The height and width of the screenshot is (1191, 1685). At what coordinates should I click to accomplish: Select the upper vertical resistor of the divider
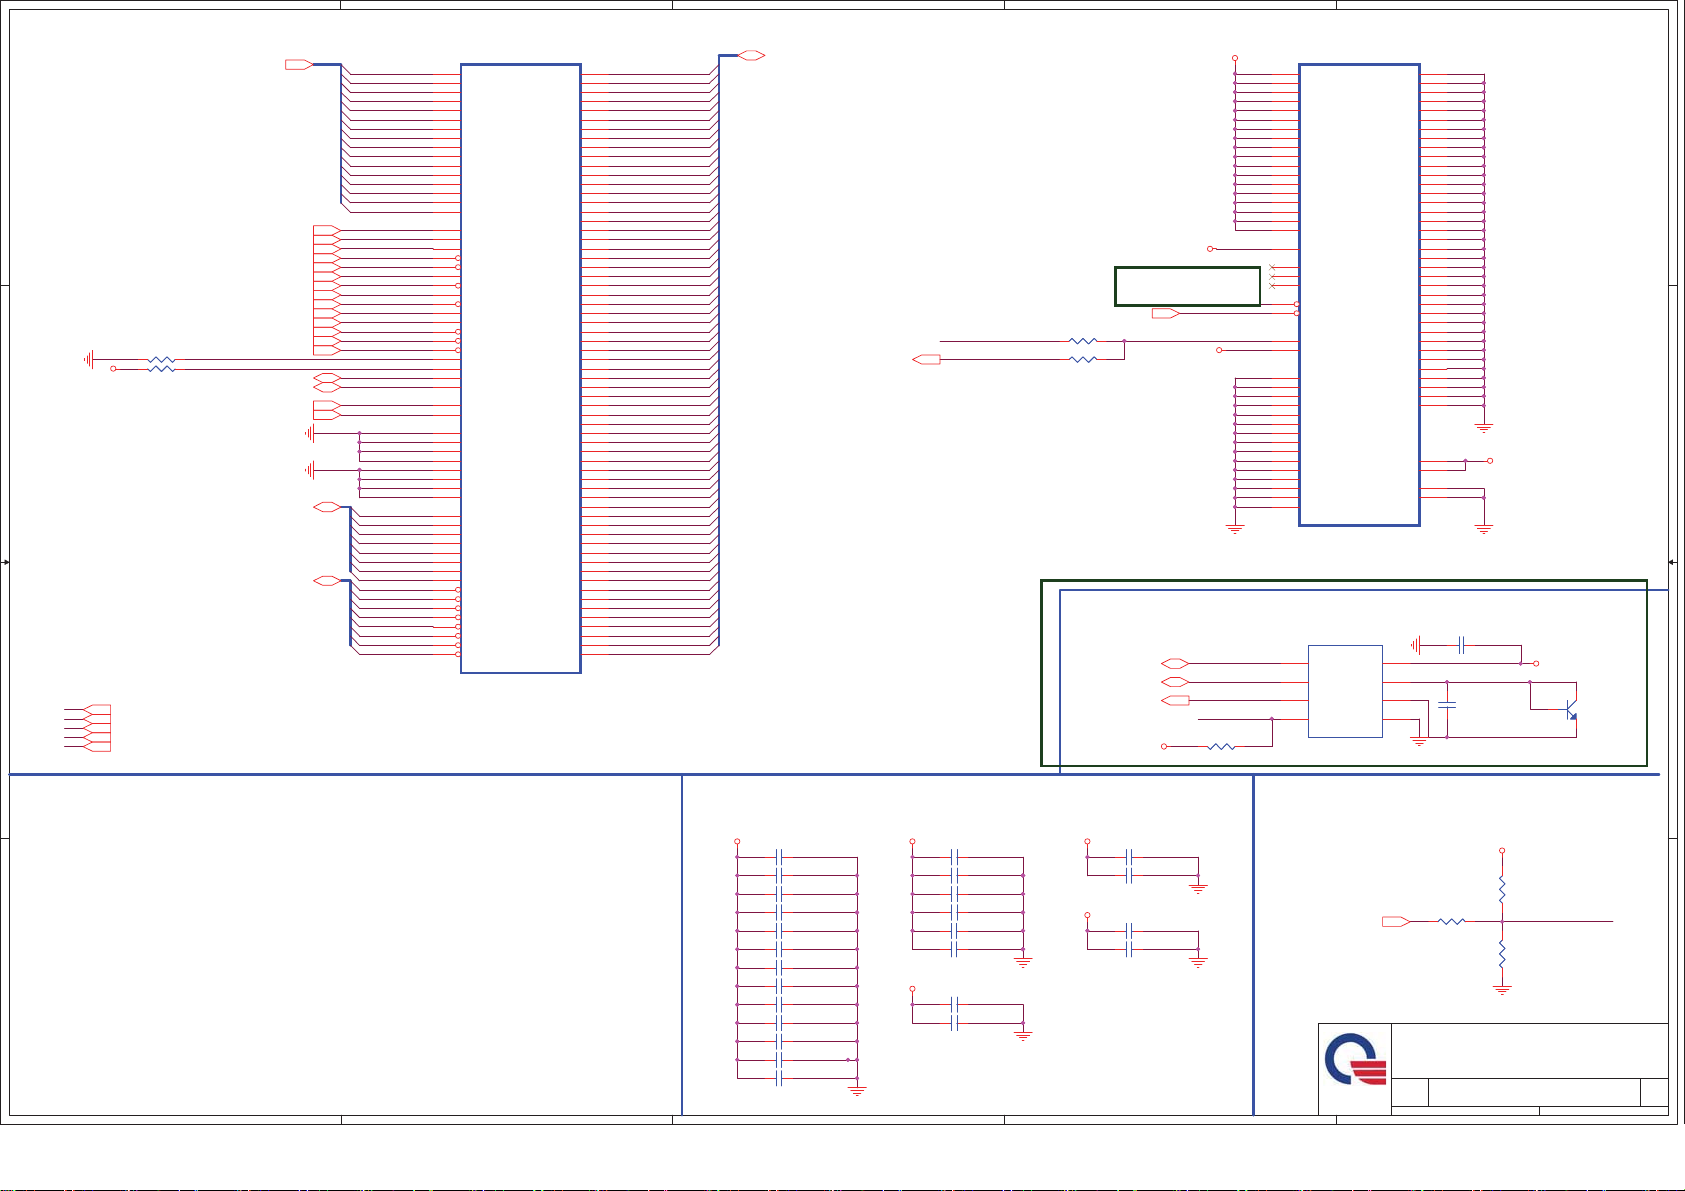click(1502, 889)
